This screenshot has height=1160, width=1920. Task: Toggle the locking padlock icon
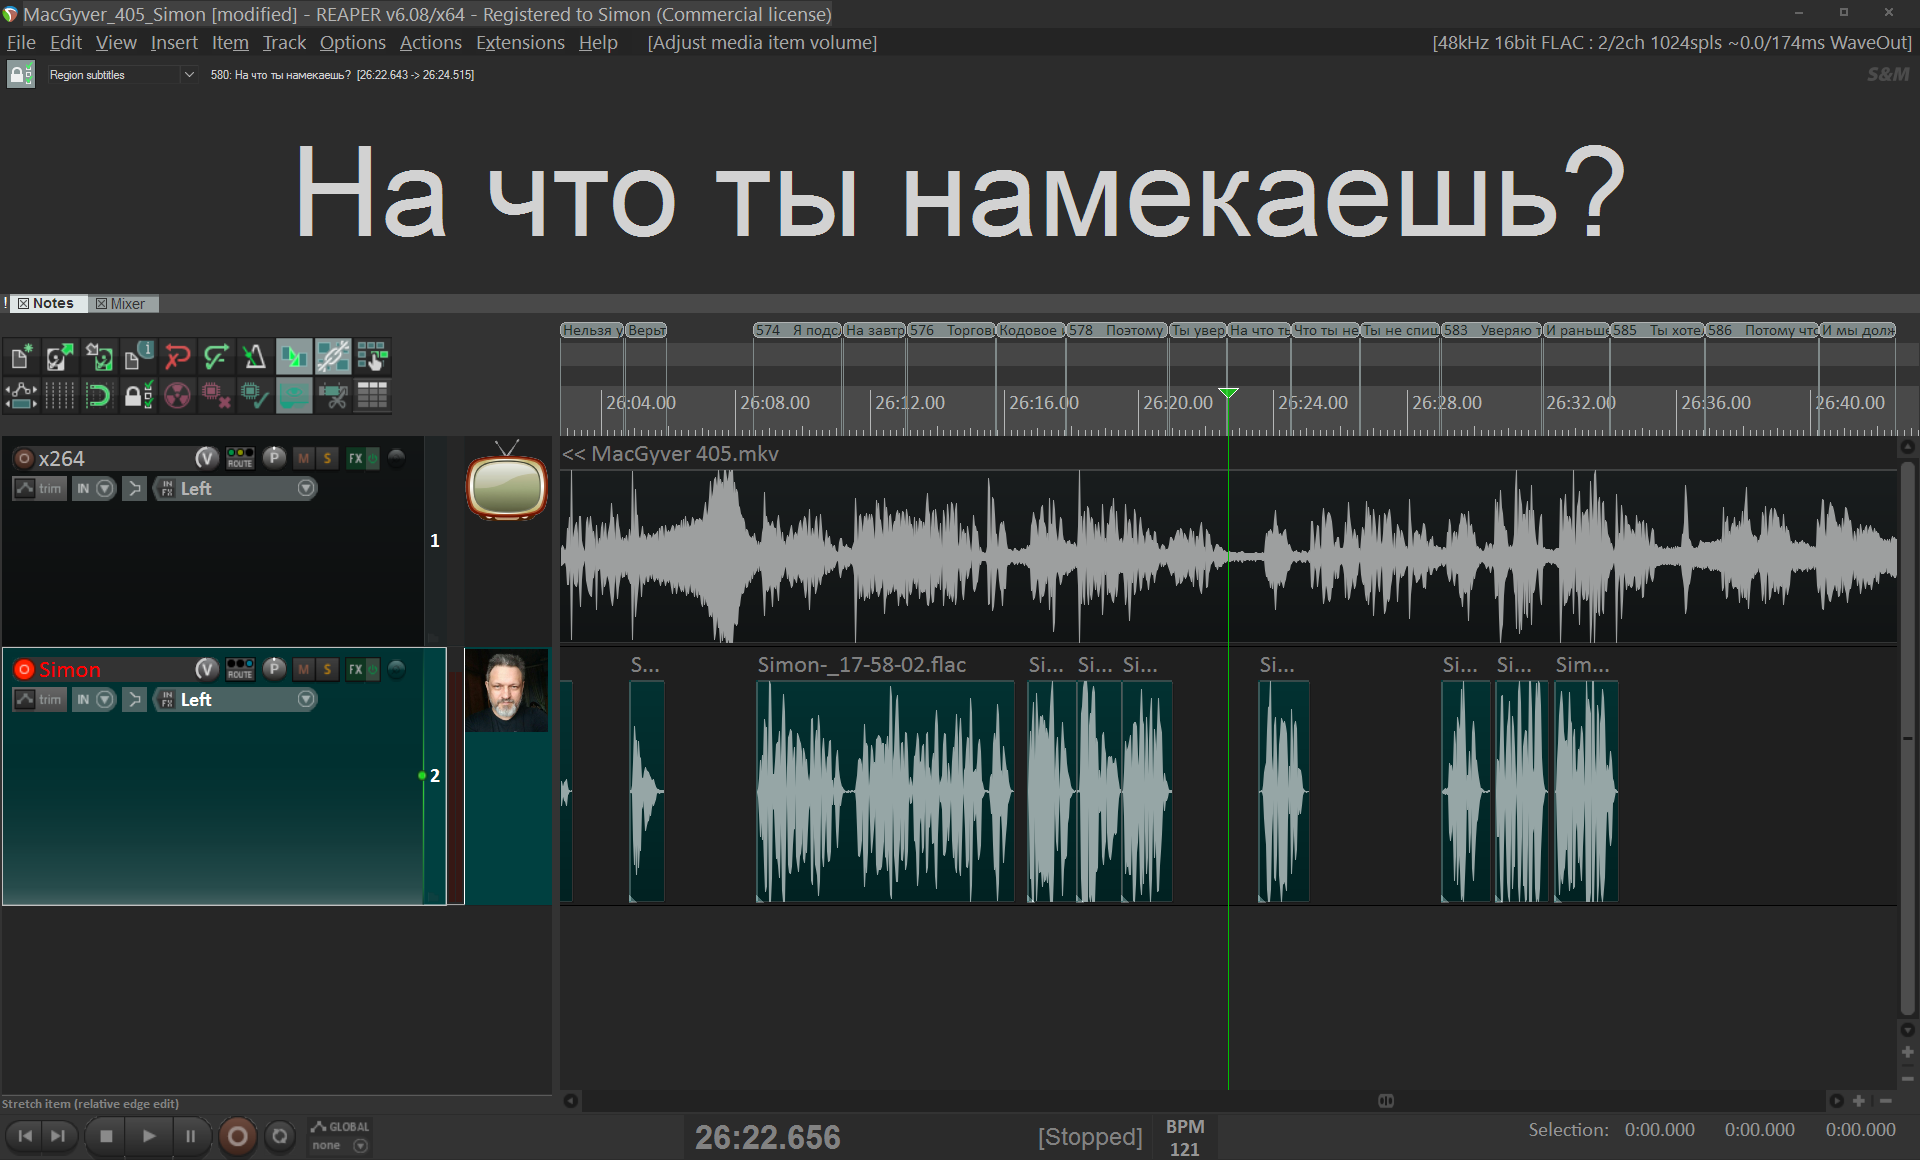click(x=138, y=396)
